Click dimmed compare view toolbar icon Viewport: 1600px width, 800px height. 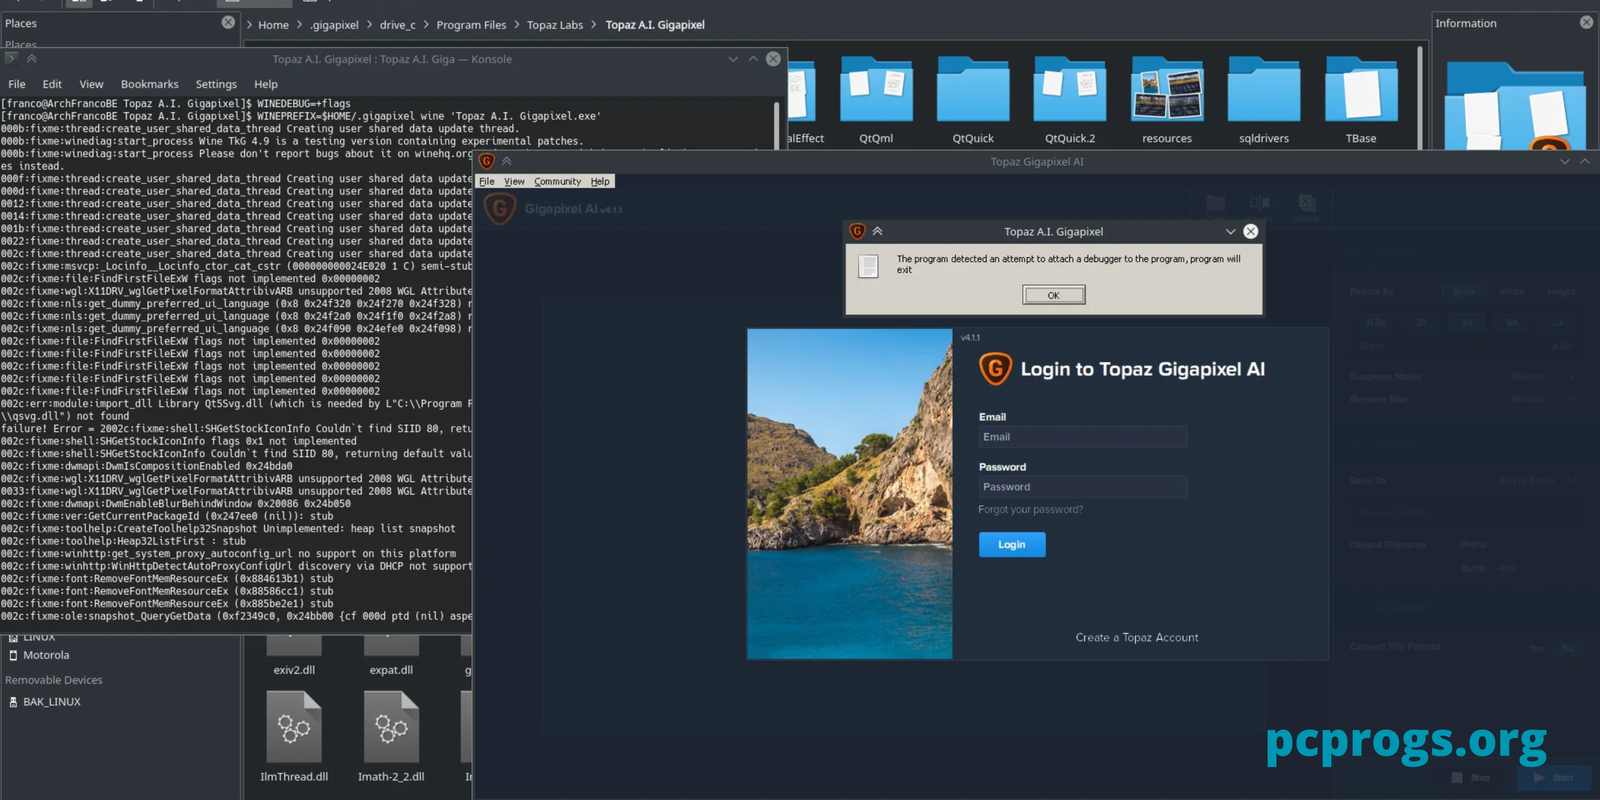click(x=1260, y=203)
